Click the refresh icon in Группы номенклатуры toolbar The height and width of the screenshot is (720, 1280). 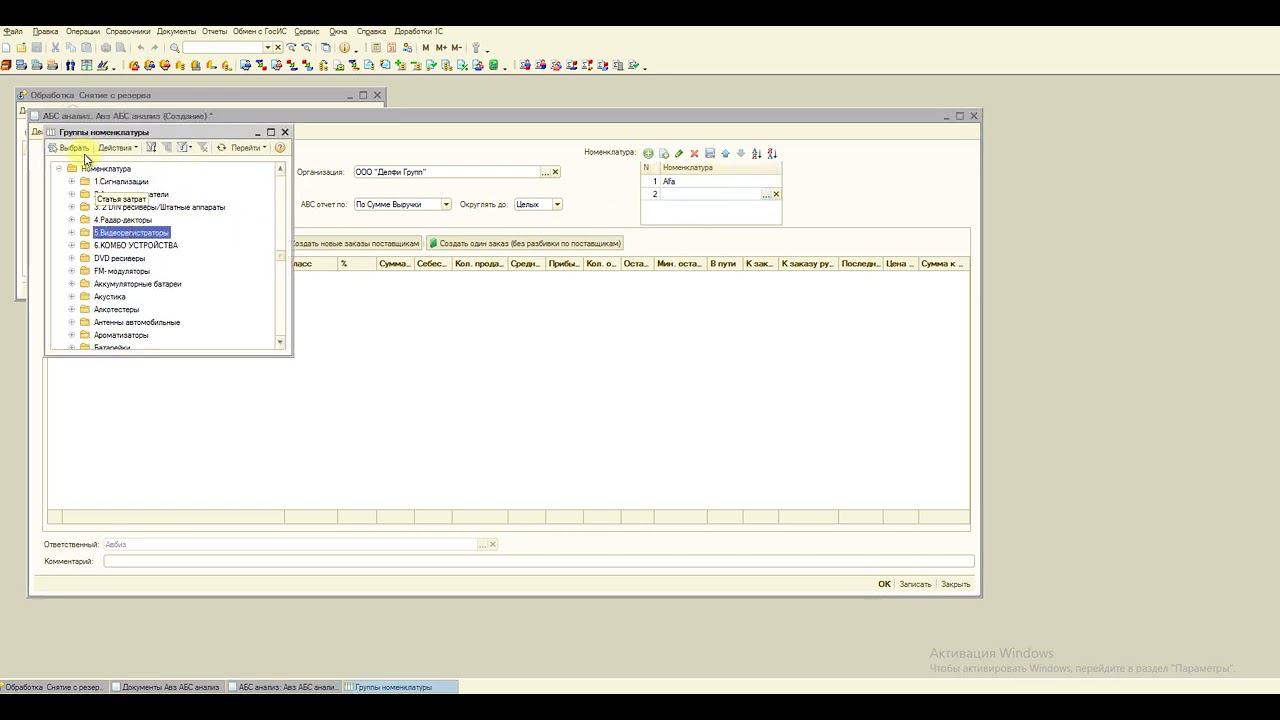222,148
